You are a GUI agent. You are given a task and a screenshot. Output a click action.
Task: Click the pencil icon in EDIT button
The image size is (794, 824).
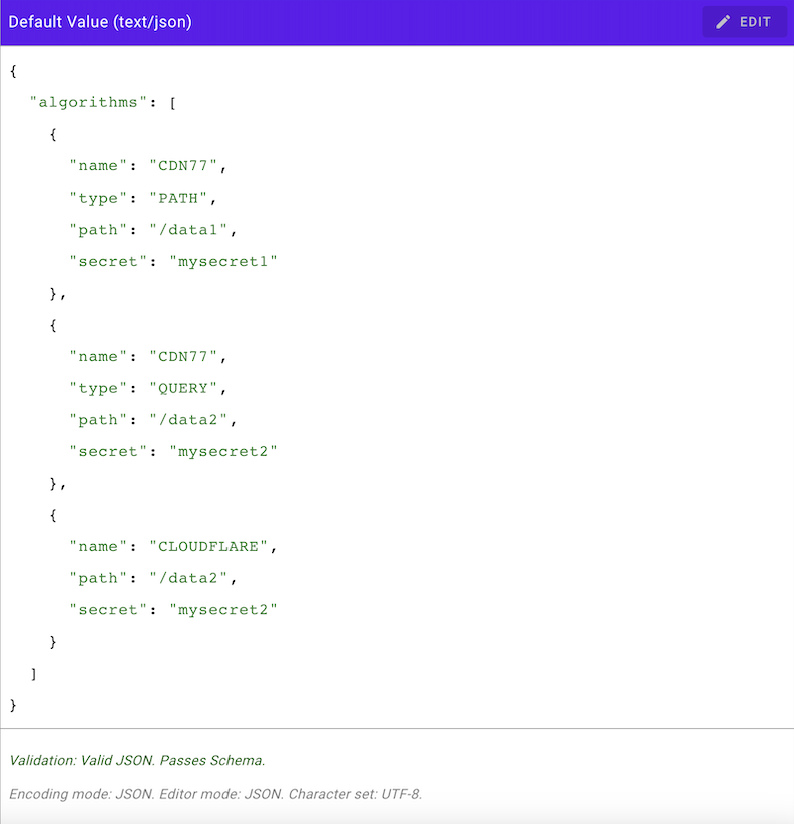pos(723,22)
